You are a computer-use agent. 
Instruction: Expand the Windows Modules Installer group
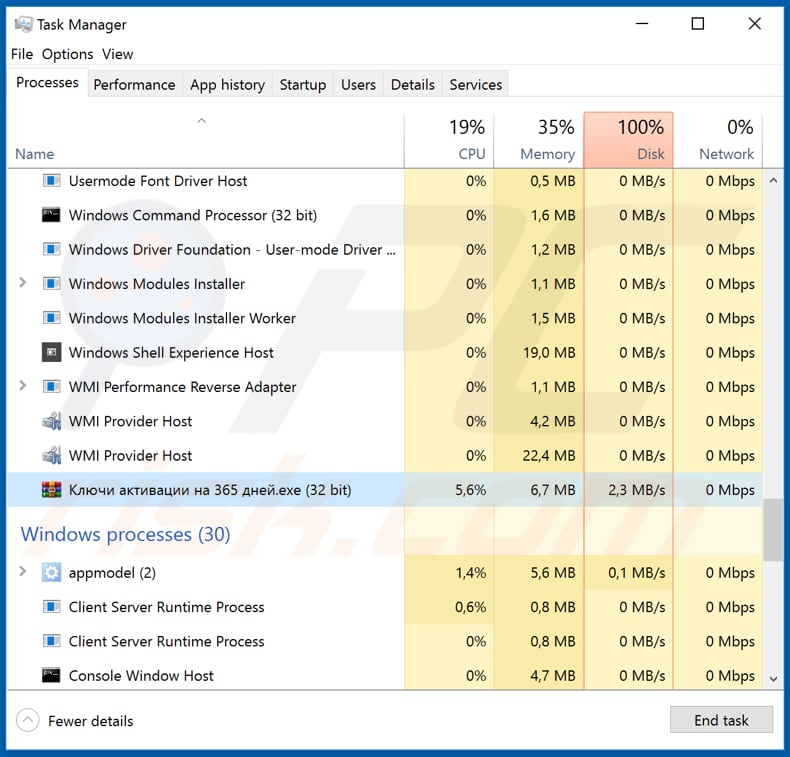coord(22,283)
